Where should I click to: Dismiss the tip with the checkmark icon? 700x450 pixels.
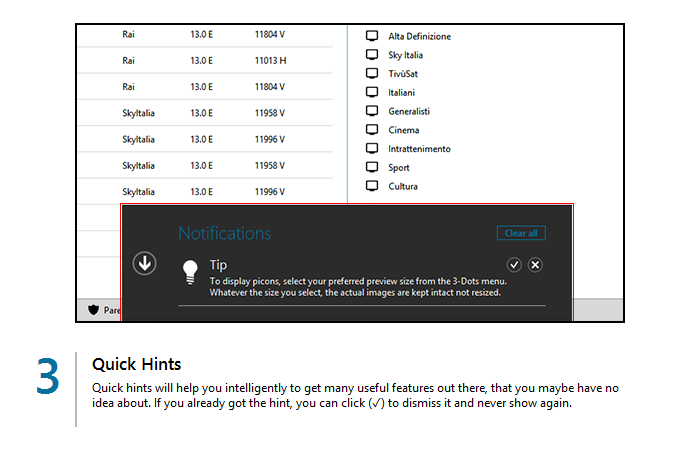[514, 264]
